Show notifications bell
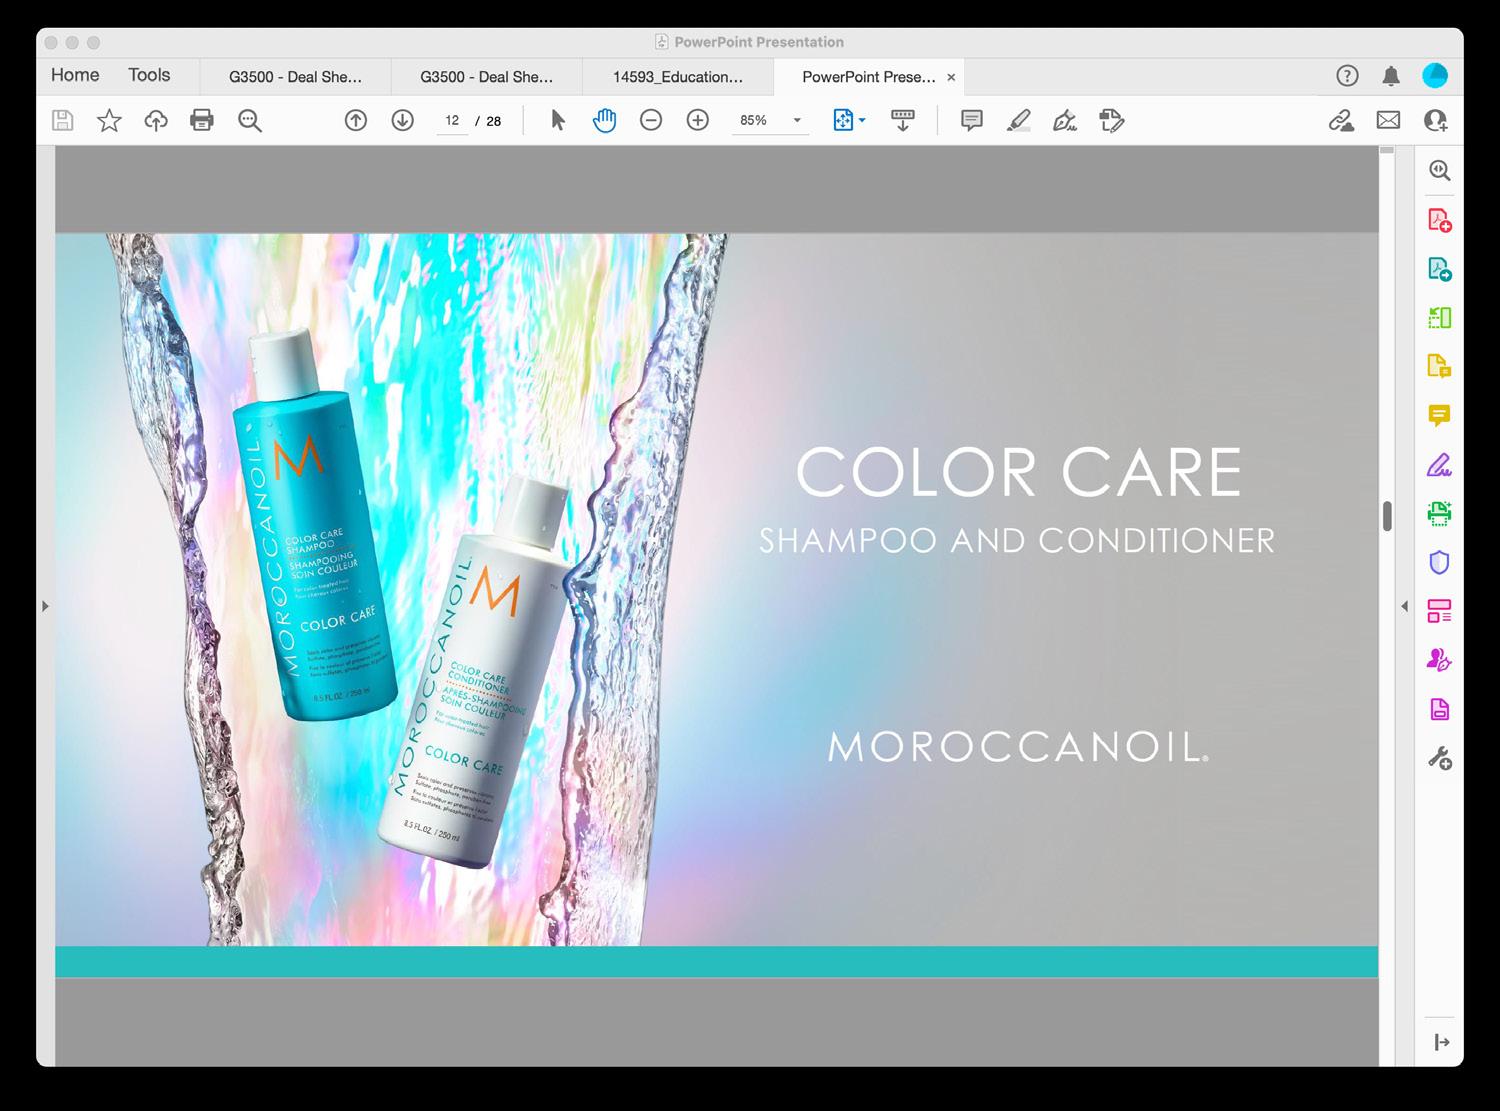The width and height of the screenshot is (1500, 1111). coord(1391,76)
